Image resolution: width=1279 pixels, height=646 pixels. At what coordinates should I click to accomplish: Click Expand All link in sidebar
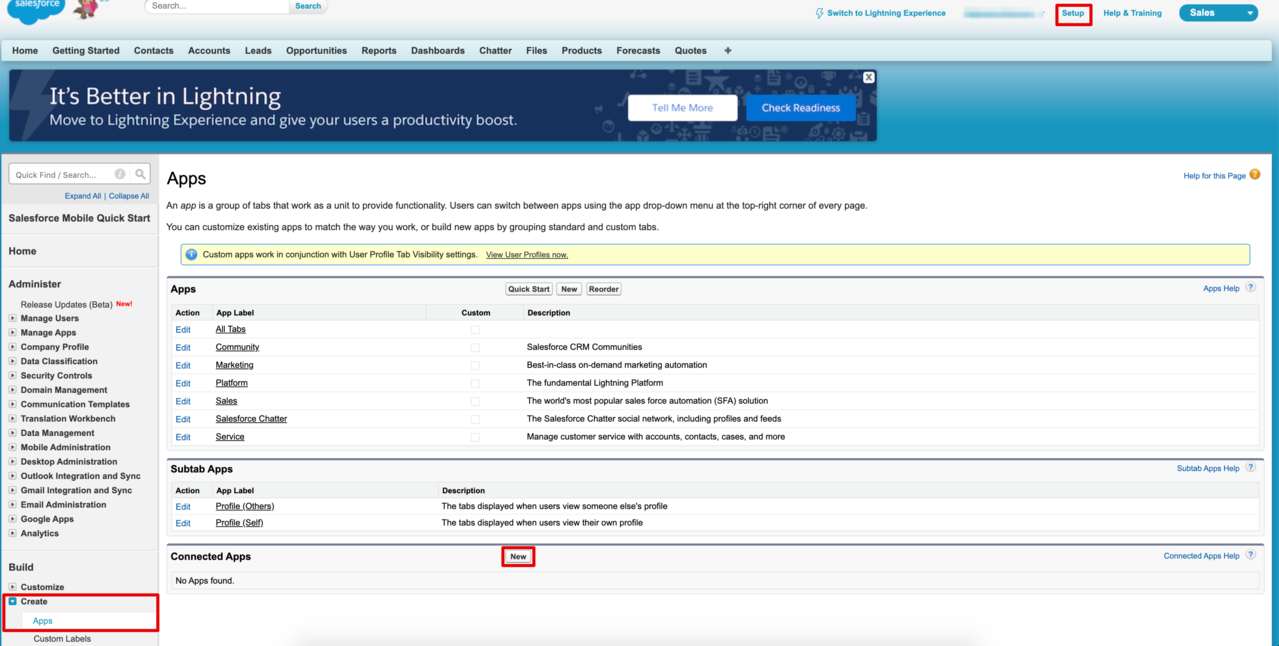tap(83, 196)
